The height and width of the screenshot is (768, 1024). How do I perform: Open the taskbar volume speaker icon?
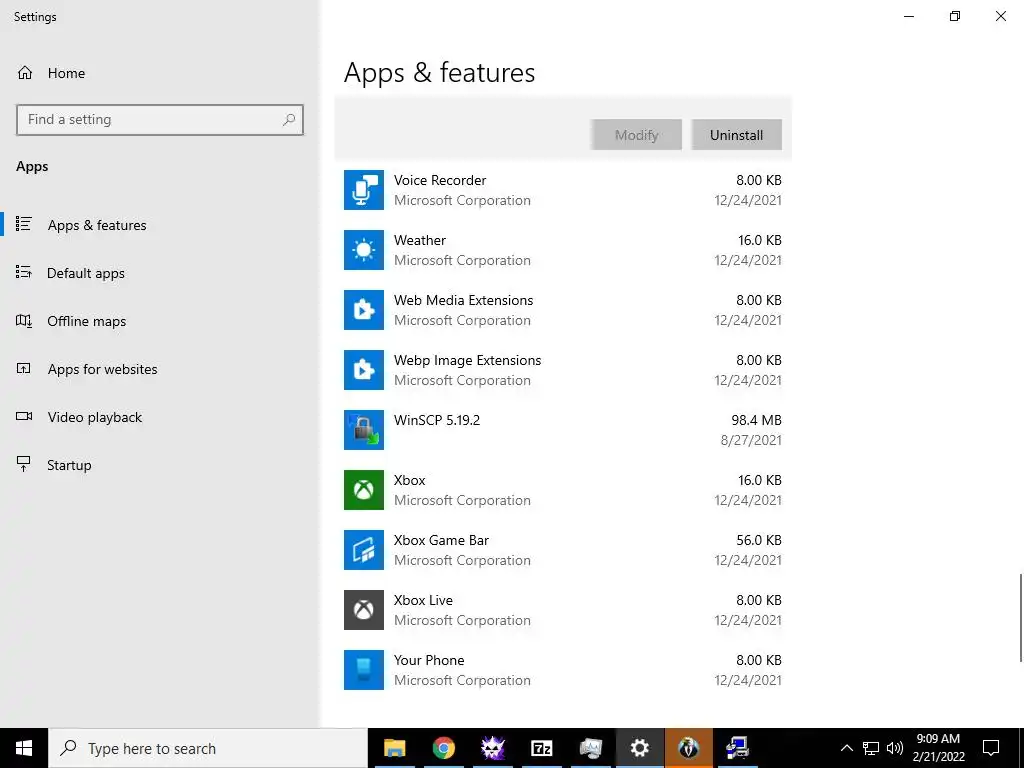click(x=895, y=748)
